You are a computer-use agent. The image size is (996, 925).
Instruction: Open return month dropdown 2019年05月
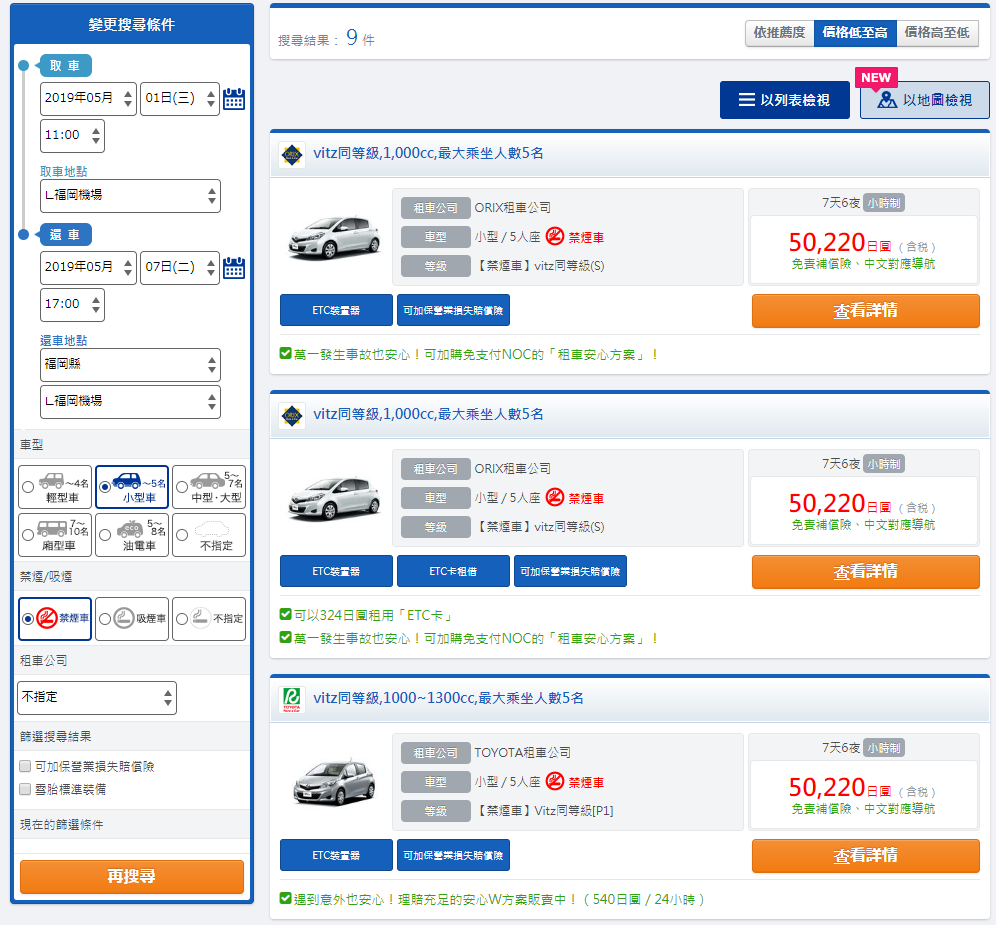(88, 267)
